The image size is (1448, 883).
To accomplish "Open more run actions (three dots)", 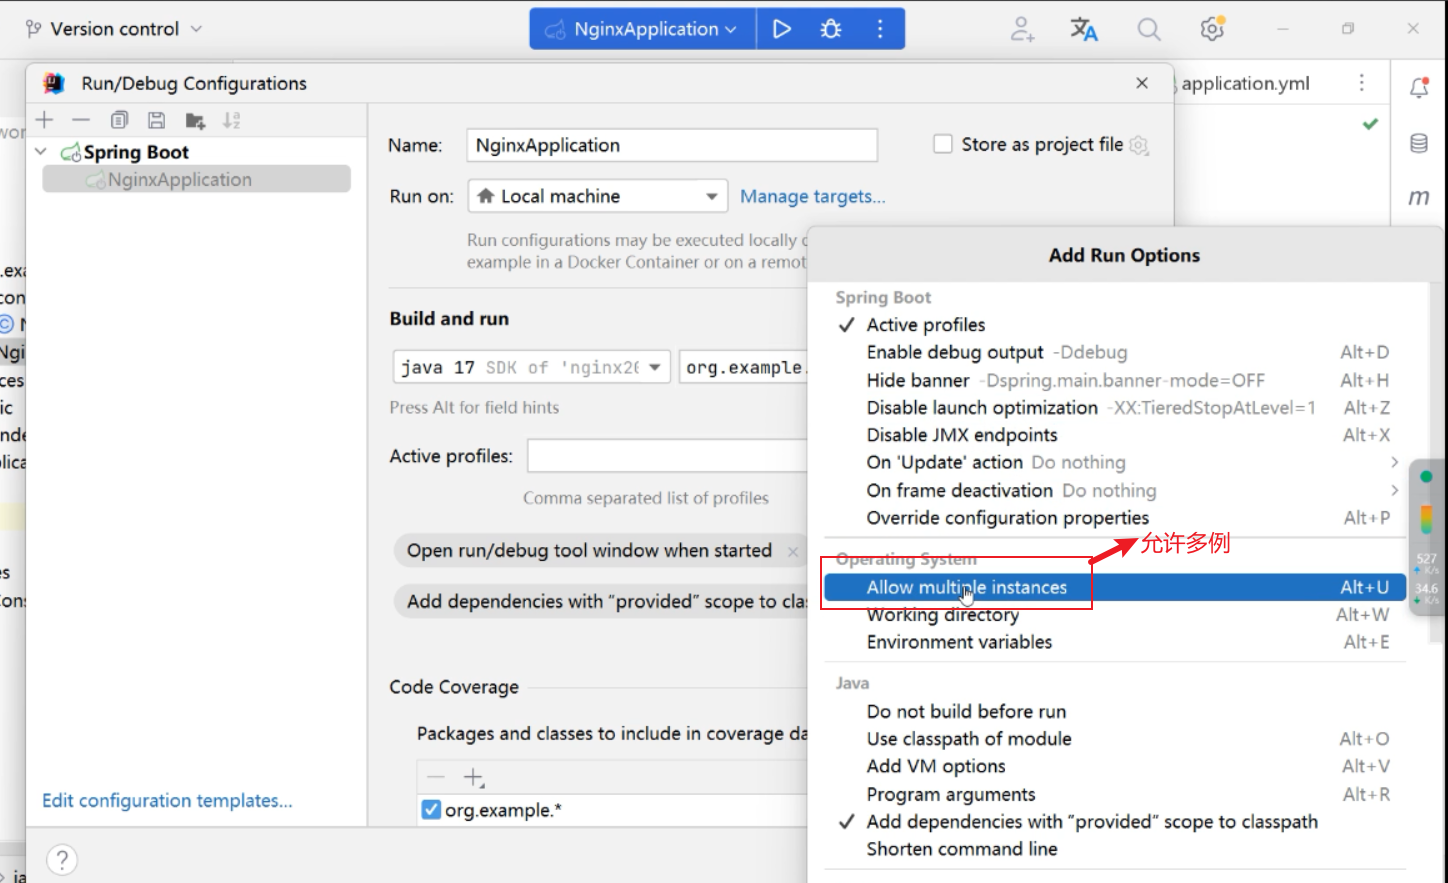I will 880,29.
